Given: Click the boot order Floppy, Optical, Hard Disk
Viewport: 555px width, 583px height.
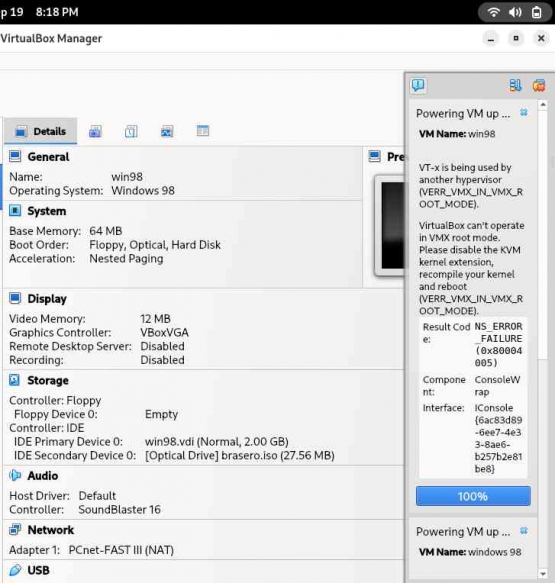Looking at the screenshot, I should (155, 245).
